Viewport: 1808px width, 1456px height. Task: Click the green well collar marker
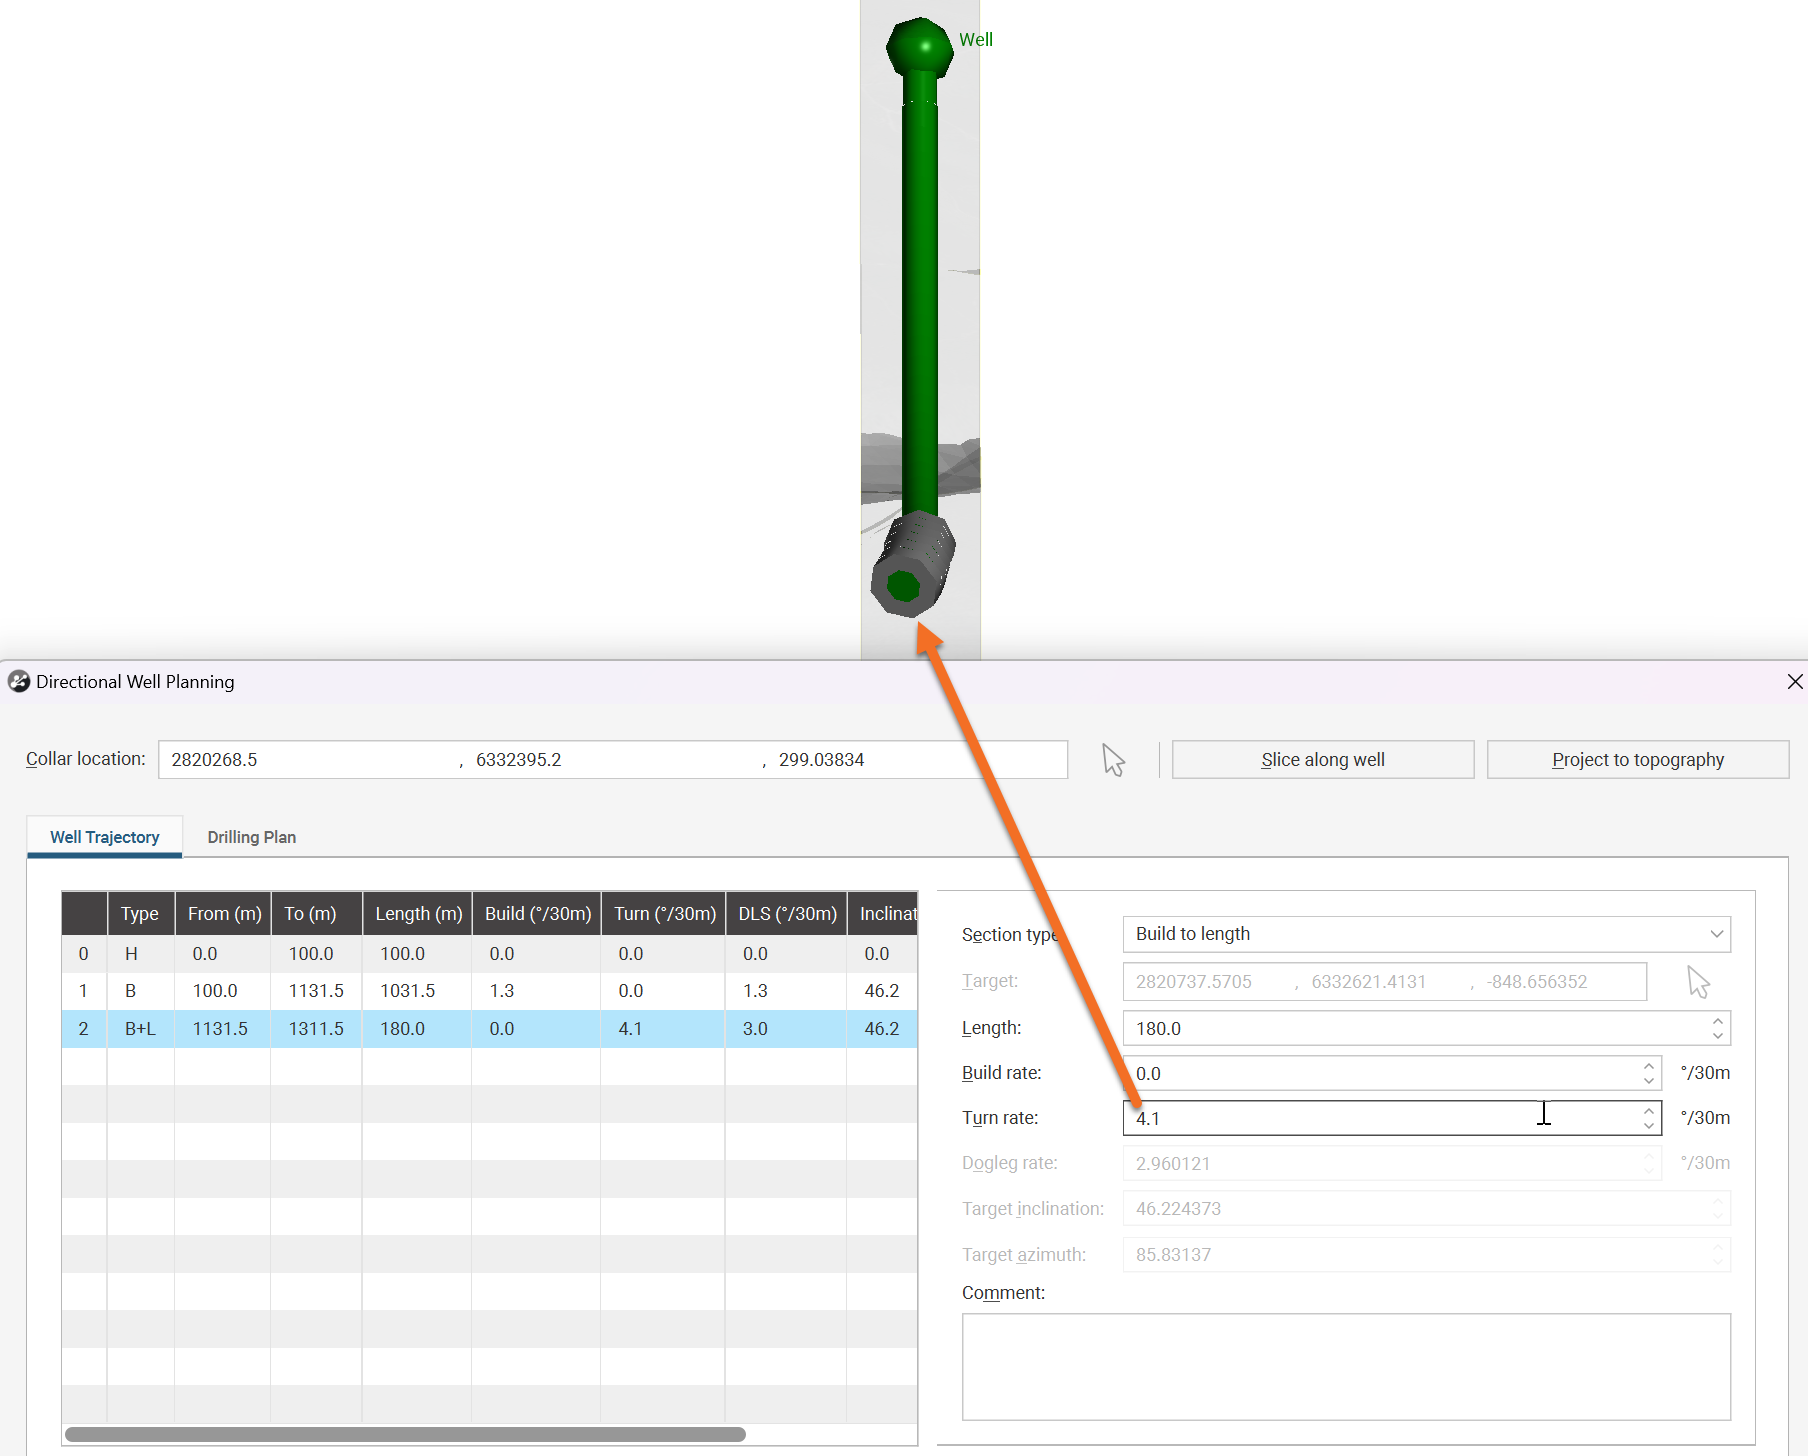click(x=920, y=47)
